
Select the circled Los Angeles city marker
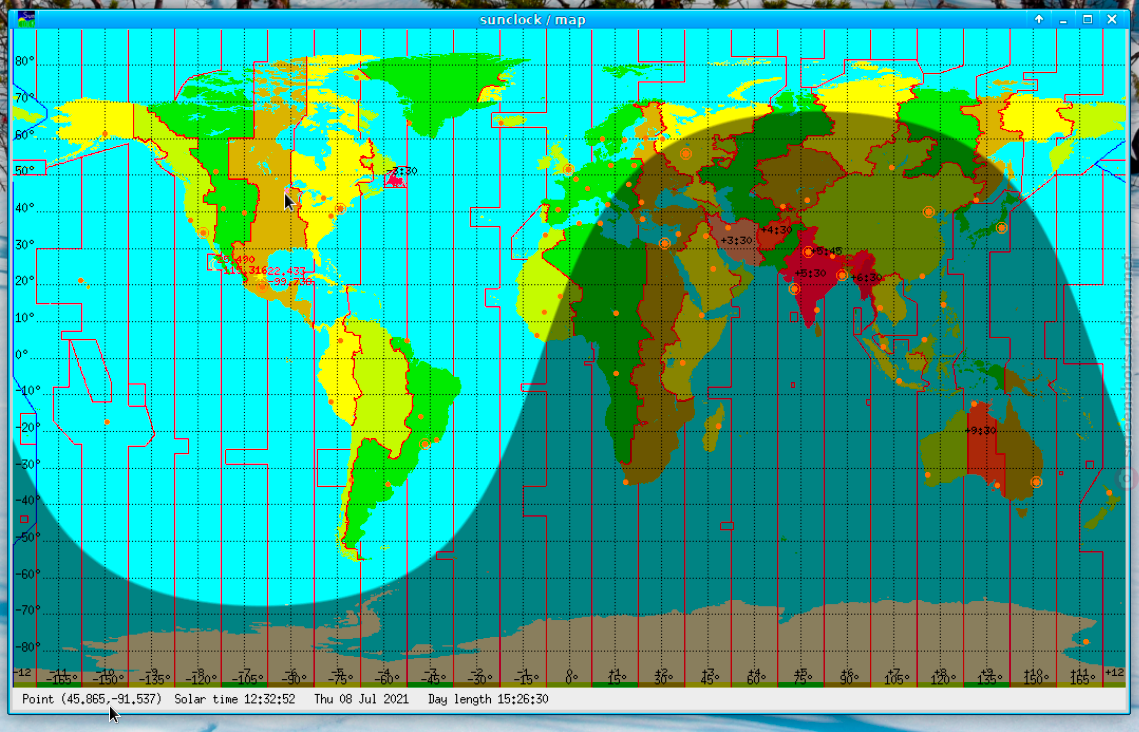point(203,233)
